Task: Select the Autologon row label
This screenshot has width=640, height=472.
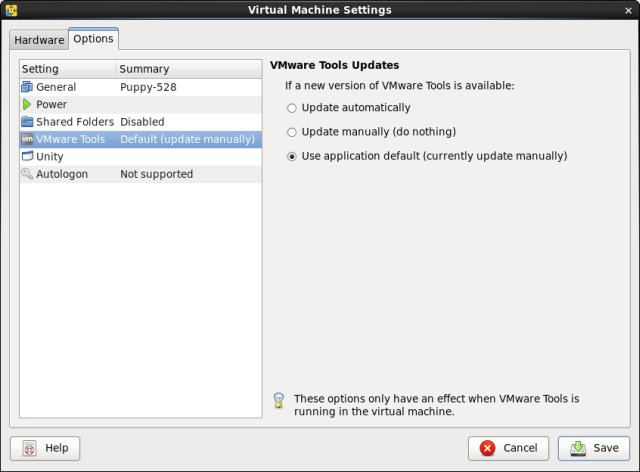Action: pyautogui.click(x=62, y=174)
